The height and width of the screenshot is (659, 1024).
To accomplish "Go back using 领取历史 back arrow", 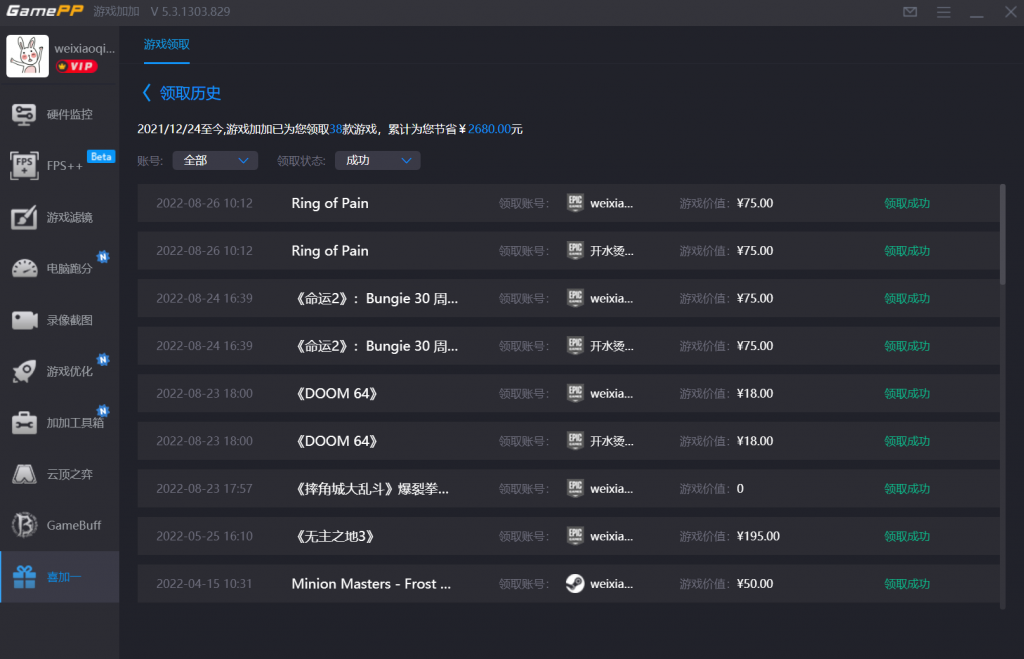I will [147, 93].
